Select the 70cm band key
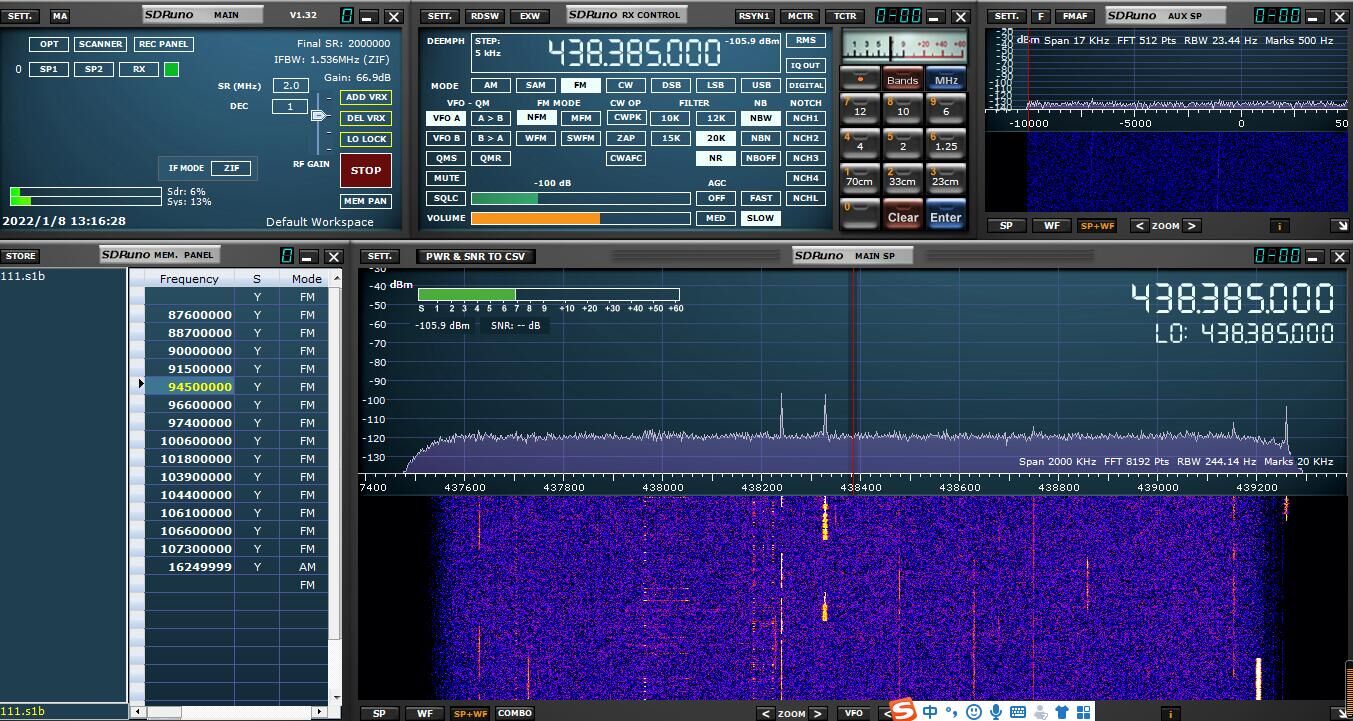Screen dimensions: 1353x721 859,179
